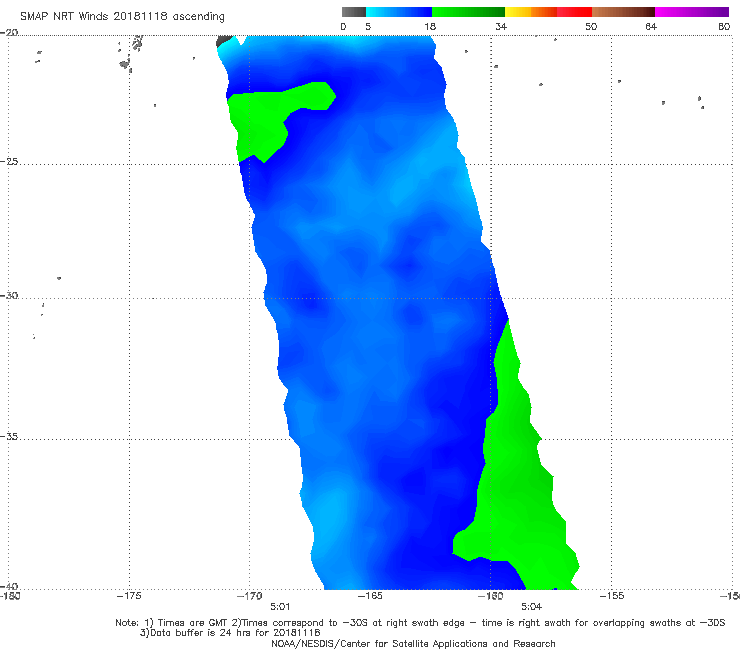The width and height of the screenshot is (740, 650).
Task: Click the color bar label '18'
Action: coord(430,26)
